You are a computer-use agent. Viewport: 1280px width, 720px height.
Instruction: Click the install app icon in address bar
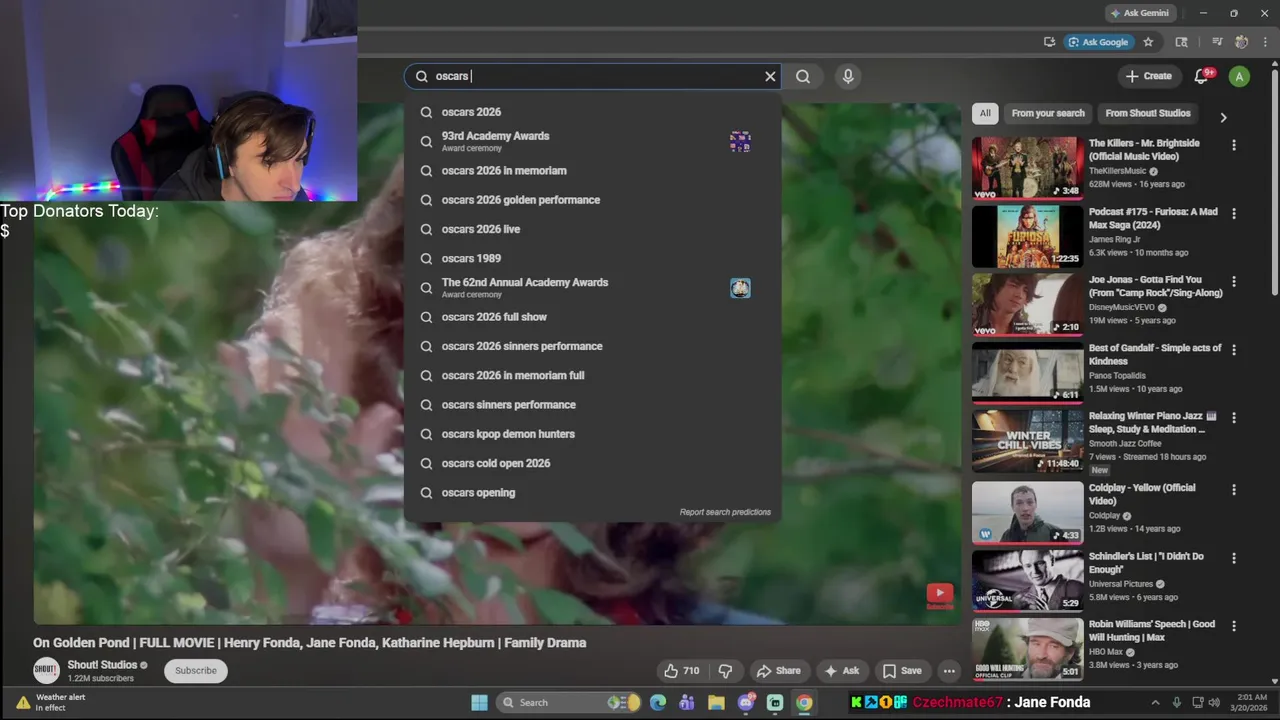[1049, 42]
